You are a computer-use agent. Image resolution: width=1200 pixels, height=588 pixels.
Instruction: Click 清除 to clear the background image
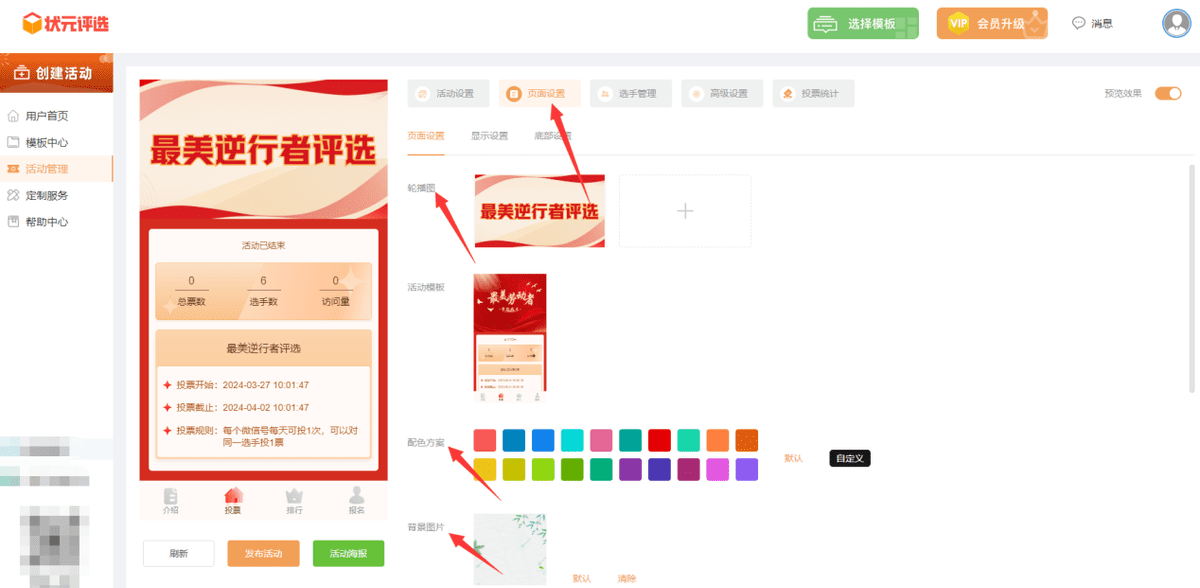(629, 578)
